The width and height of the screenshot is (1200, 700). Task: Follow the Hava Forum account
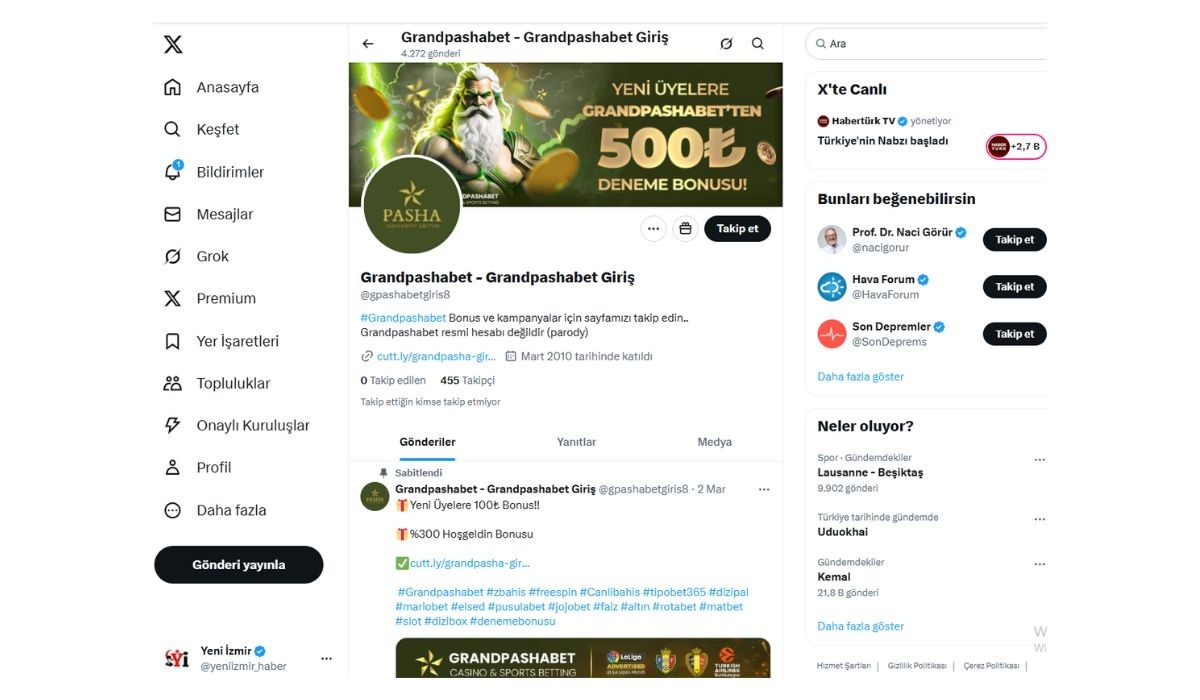pyautogui.click(x=1014, y=287)
